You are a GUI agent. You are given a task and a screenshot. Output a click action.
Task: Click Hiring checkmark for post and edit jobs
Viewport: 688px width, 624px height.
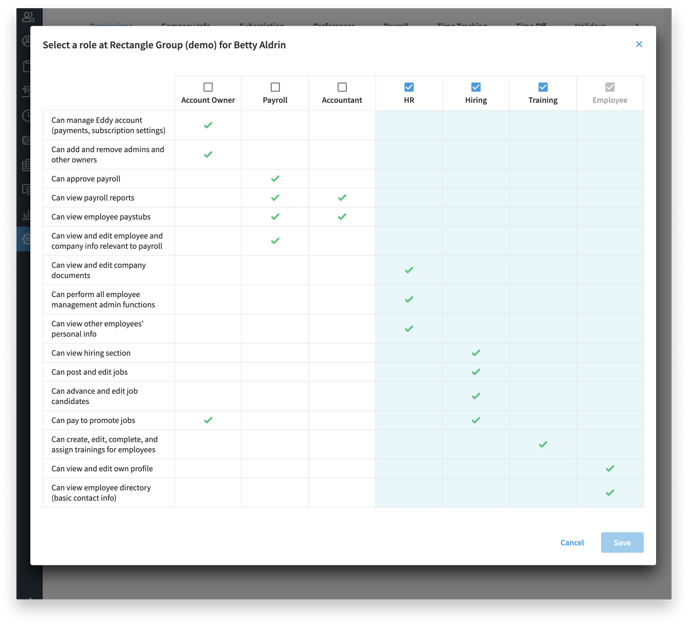tap(476, 372)
